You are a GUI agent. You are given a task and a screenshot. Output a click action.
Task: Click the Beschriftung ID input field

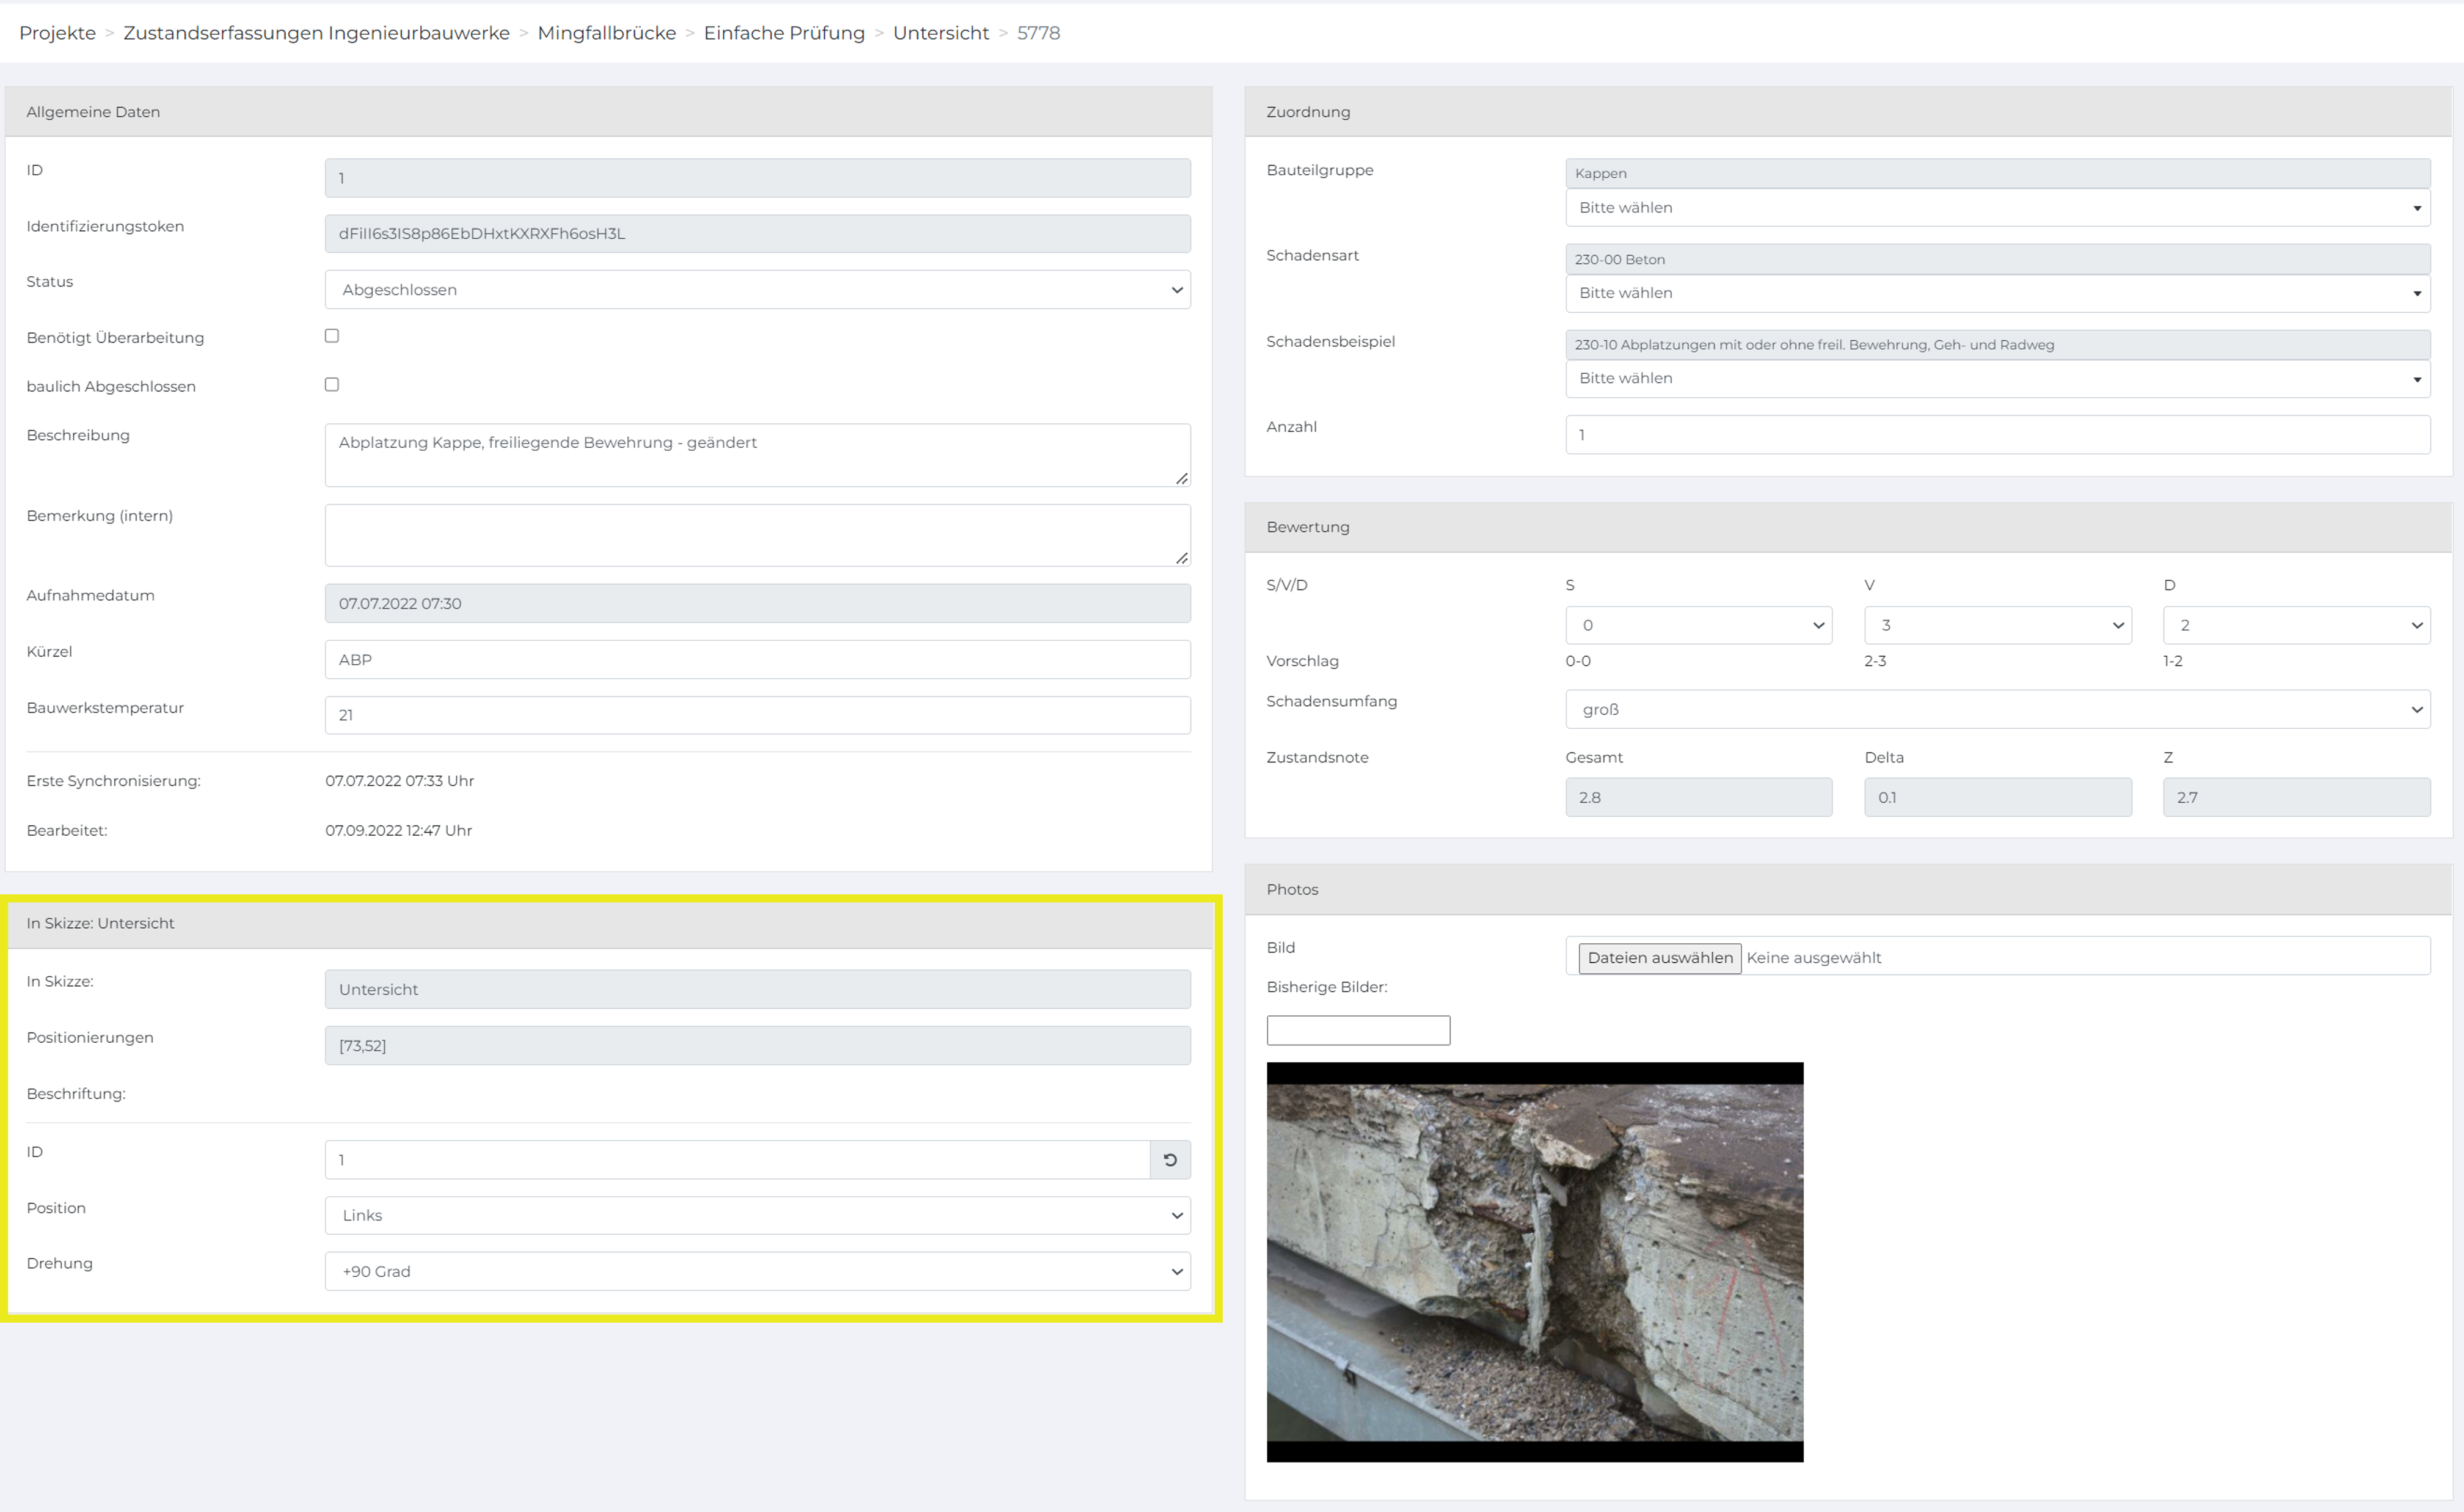737,1160
